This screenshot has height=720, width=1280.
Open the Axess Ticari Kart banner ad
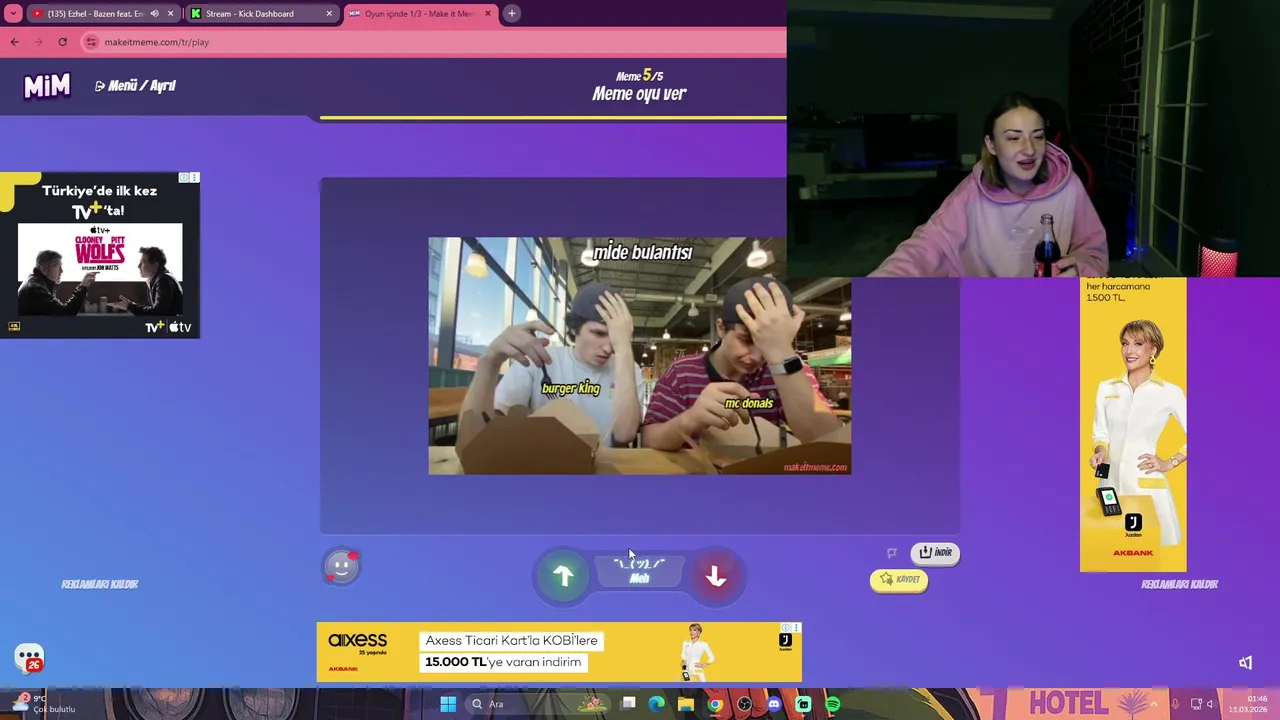[x=559, y=652]
